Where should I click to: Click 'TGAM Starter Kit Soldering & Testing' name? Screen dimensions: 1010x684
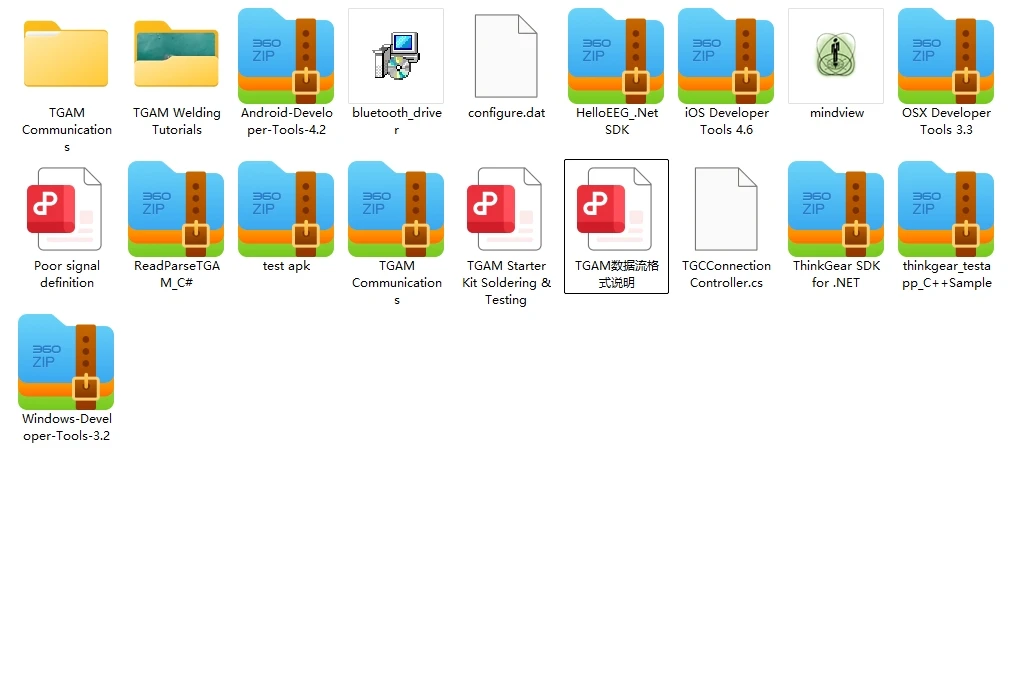506,283
